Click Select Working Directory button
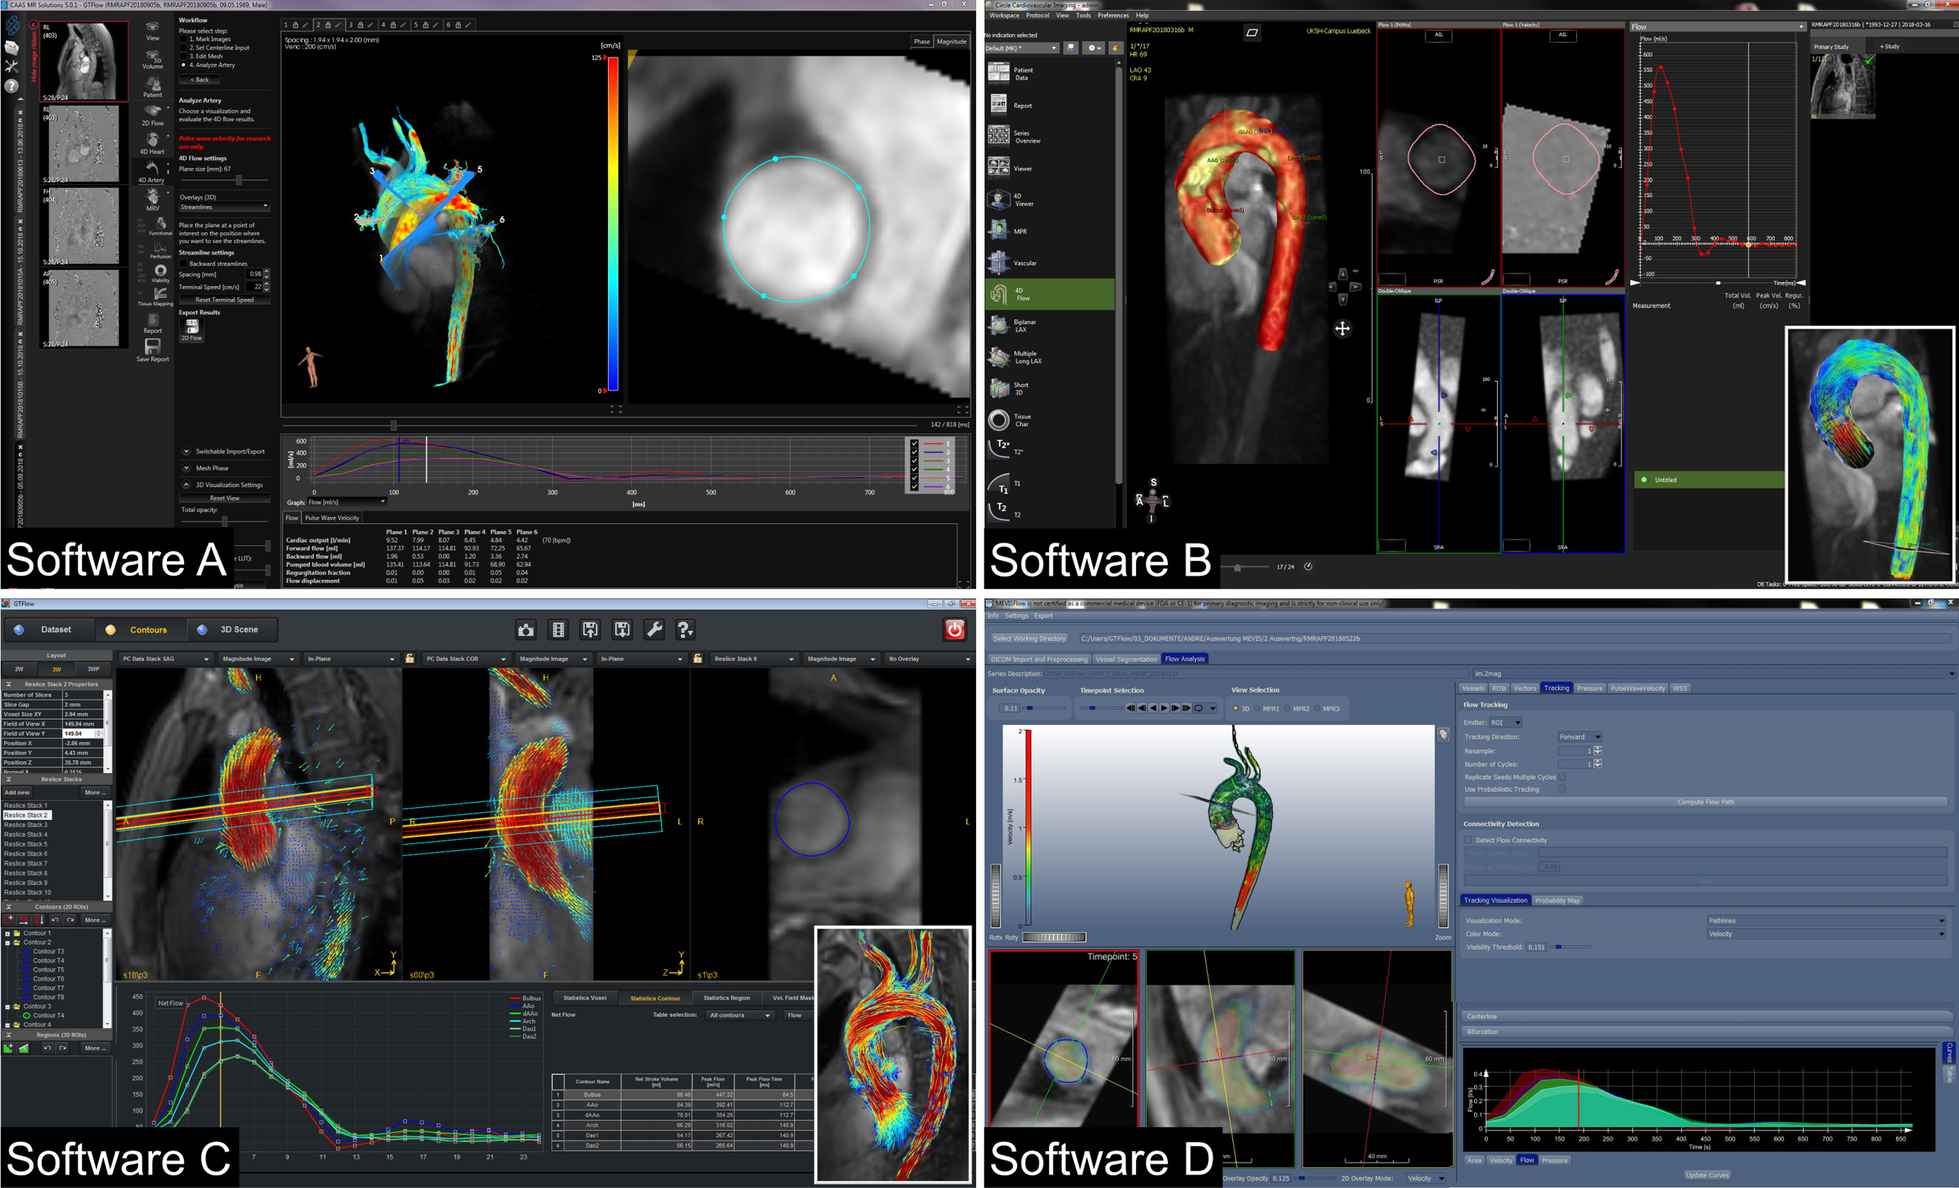1959x1188 pixels. [x=1029, y=638]
